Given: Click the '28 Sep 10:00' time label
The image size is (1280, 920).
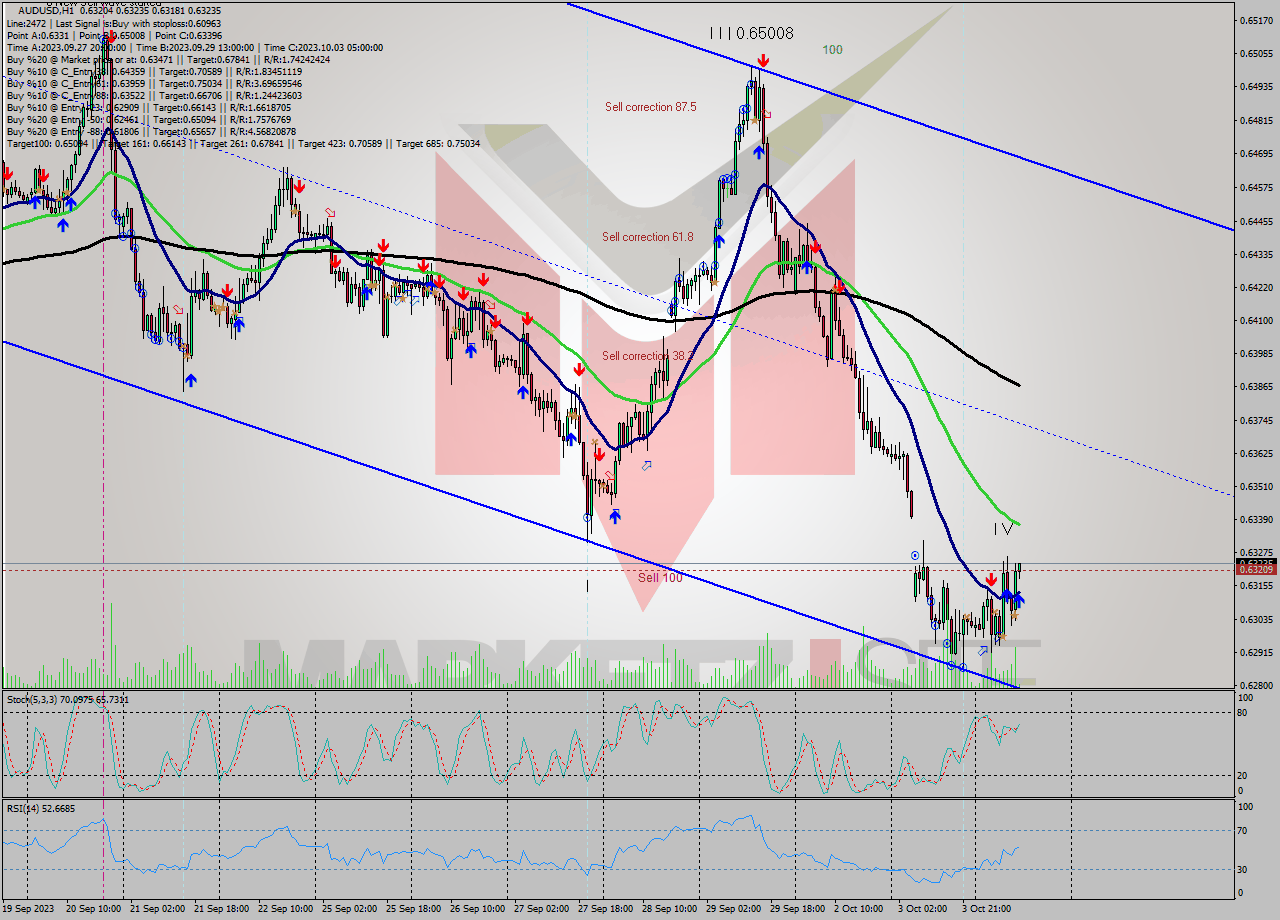Looking at the screenshot, I should (670, 908).
